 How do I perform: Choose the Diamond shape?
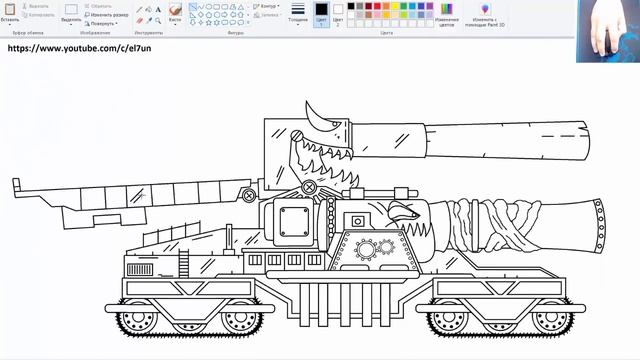click(201, 15)
